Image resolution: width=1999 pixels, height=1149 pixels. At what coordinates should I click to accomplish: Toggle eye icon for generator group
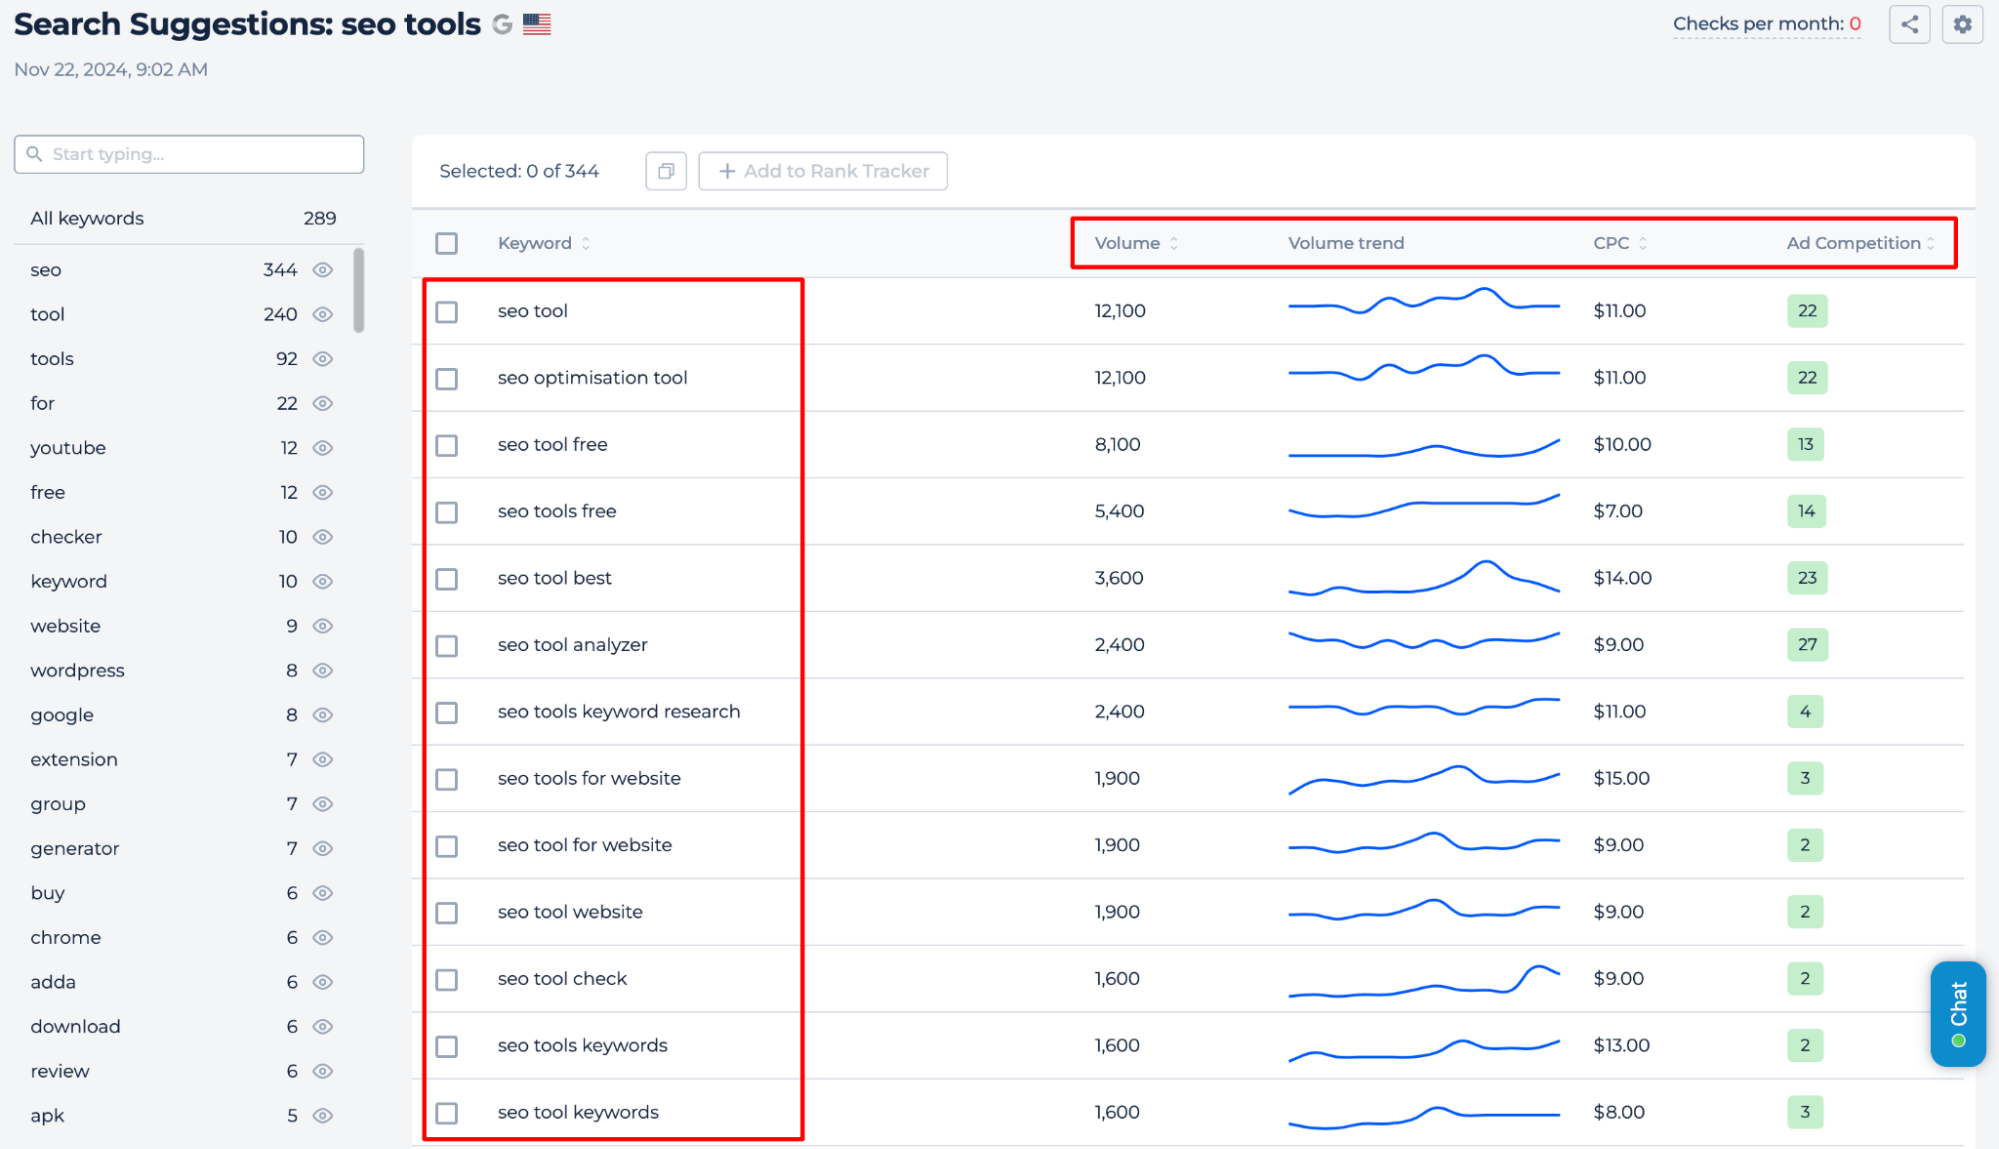pos(322,848)
